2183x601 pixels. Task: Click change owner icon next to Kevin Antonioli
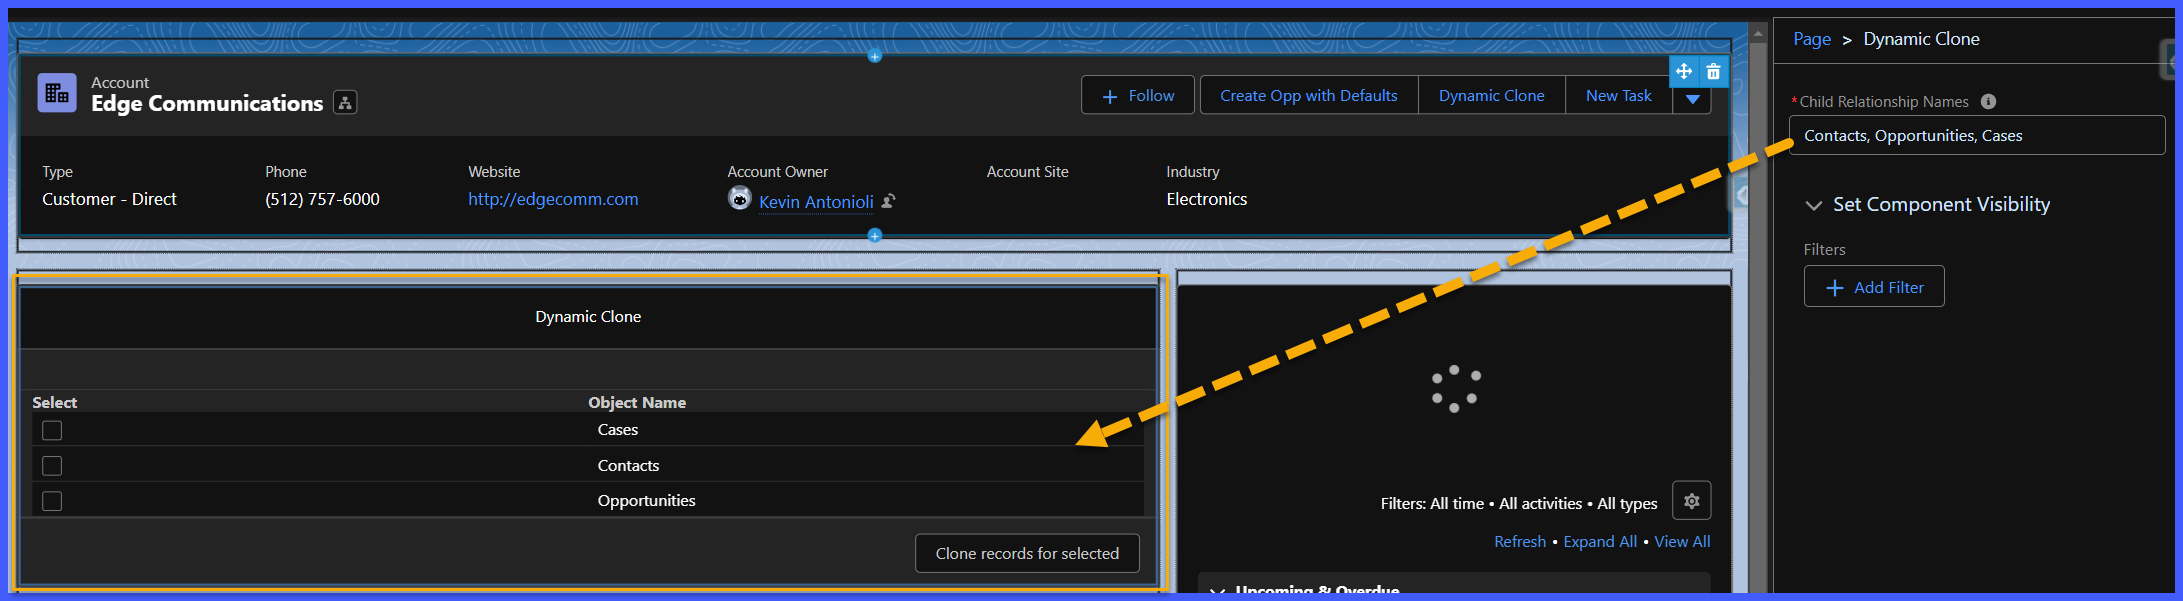pos(888,201)
